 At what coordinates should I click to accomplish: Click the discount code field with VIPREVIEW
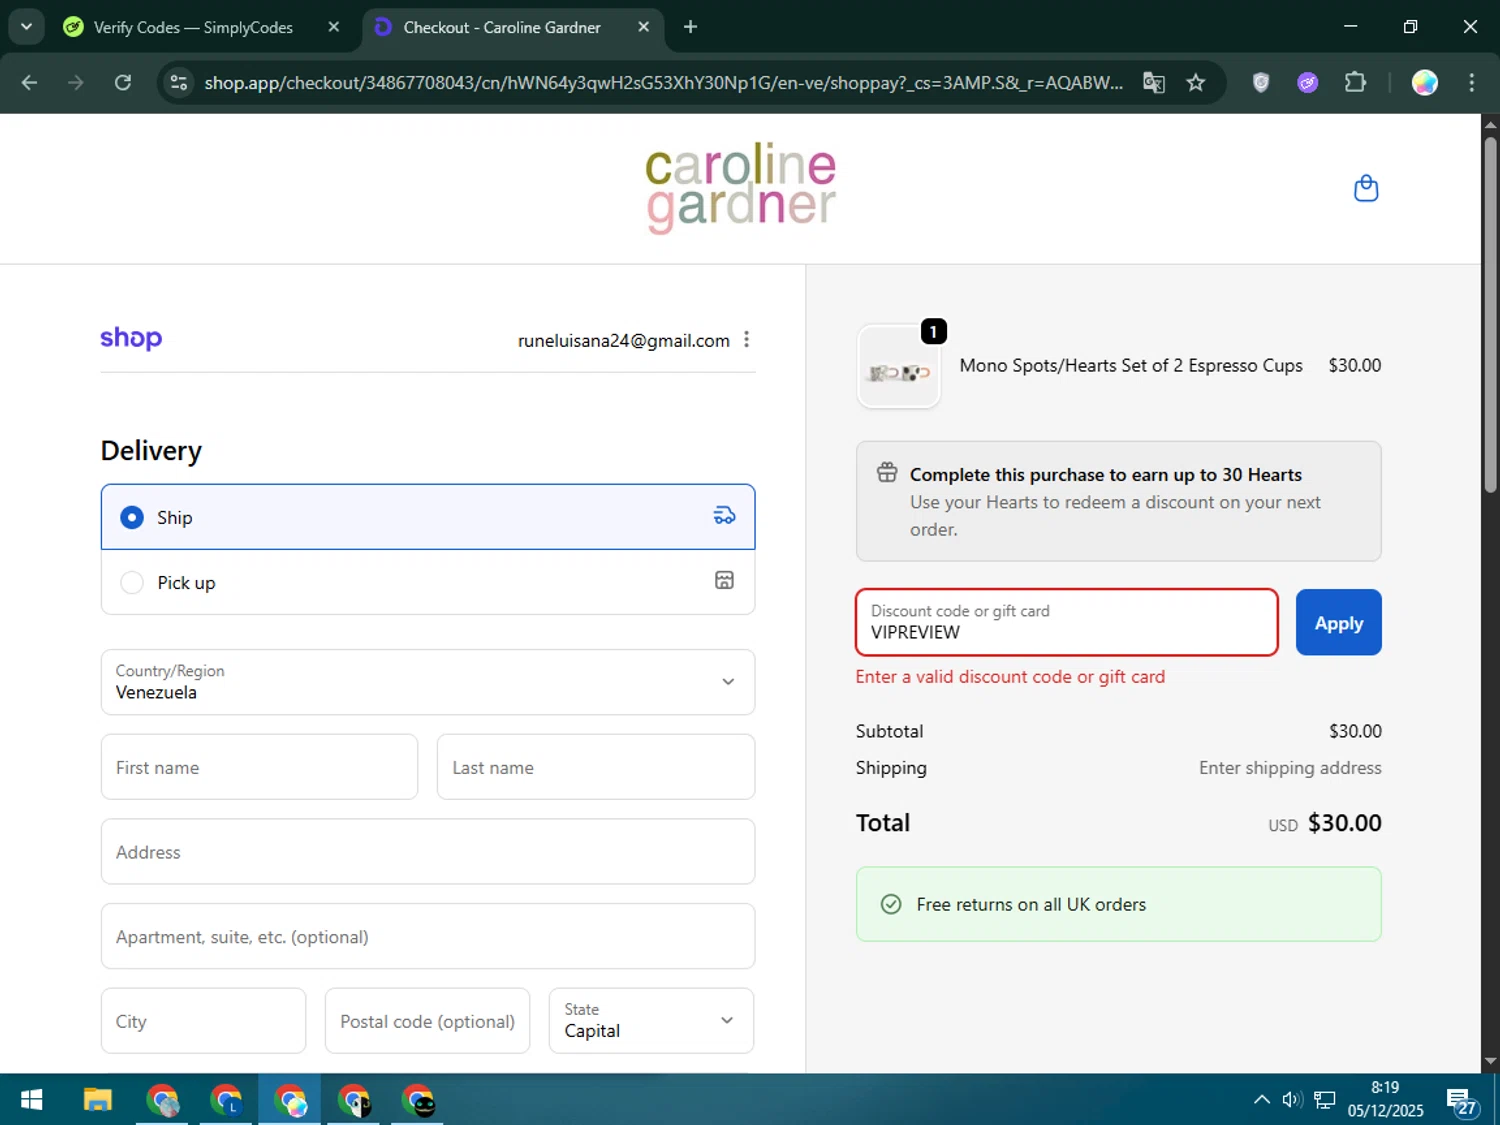click(1067, 622)
